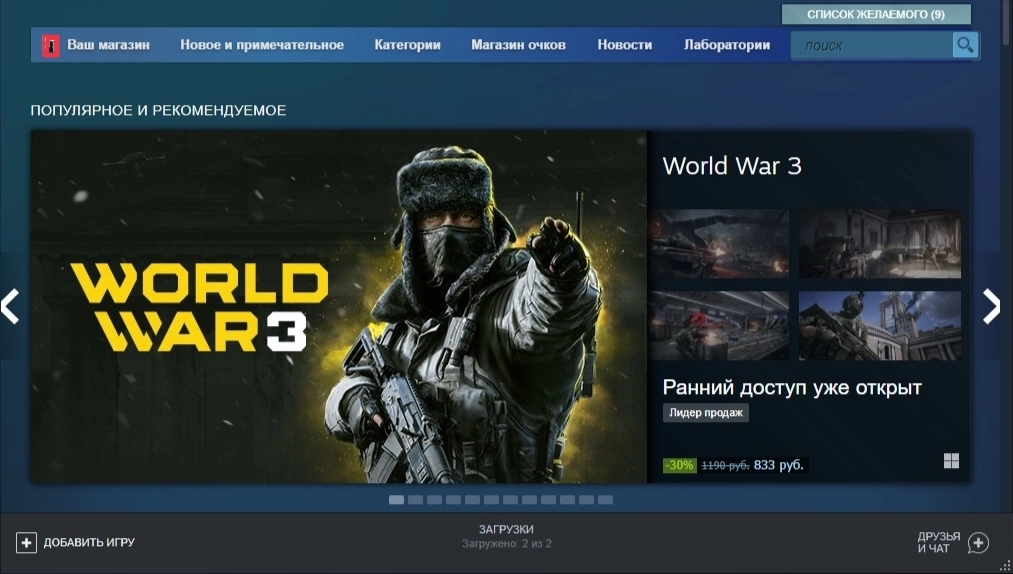Open the Новости tab
This screenshot has height=574, width=1013.
point(625,45)
